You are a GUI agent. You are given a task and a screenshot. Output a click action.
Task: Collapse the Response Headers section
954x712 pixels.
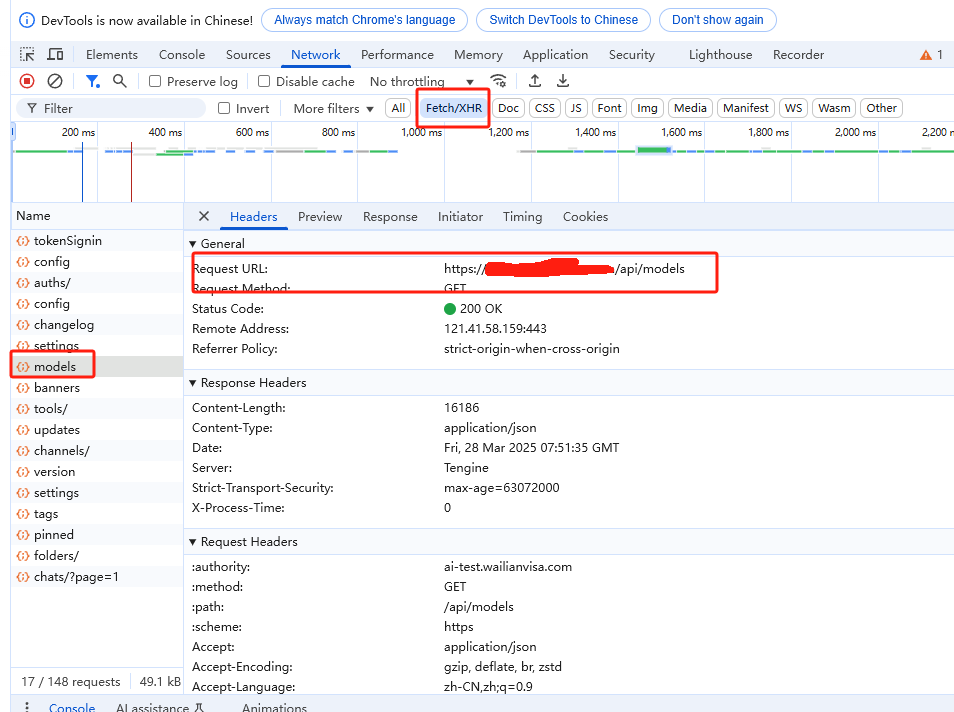[x=193, y=382]
